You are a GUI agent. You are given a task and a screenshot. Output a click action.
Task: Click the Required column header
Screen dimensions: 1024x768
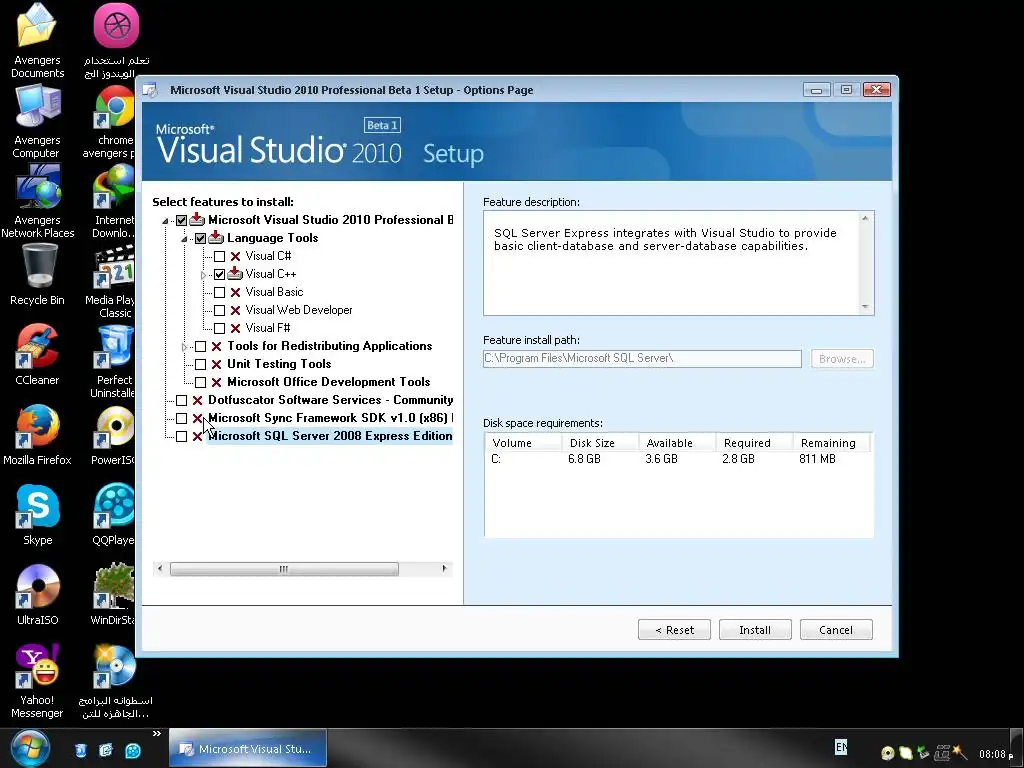click(754, 443)
